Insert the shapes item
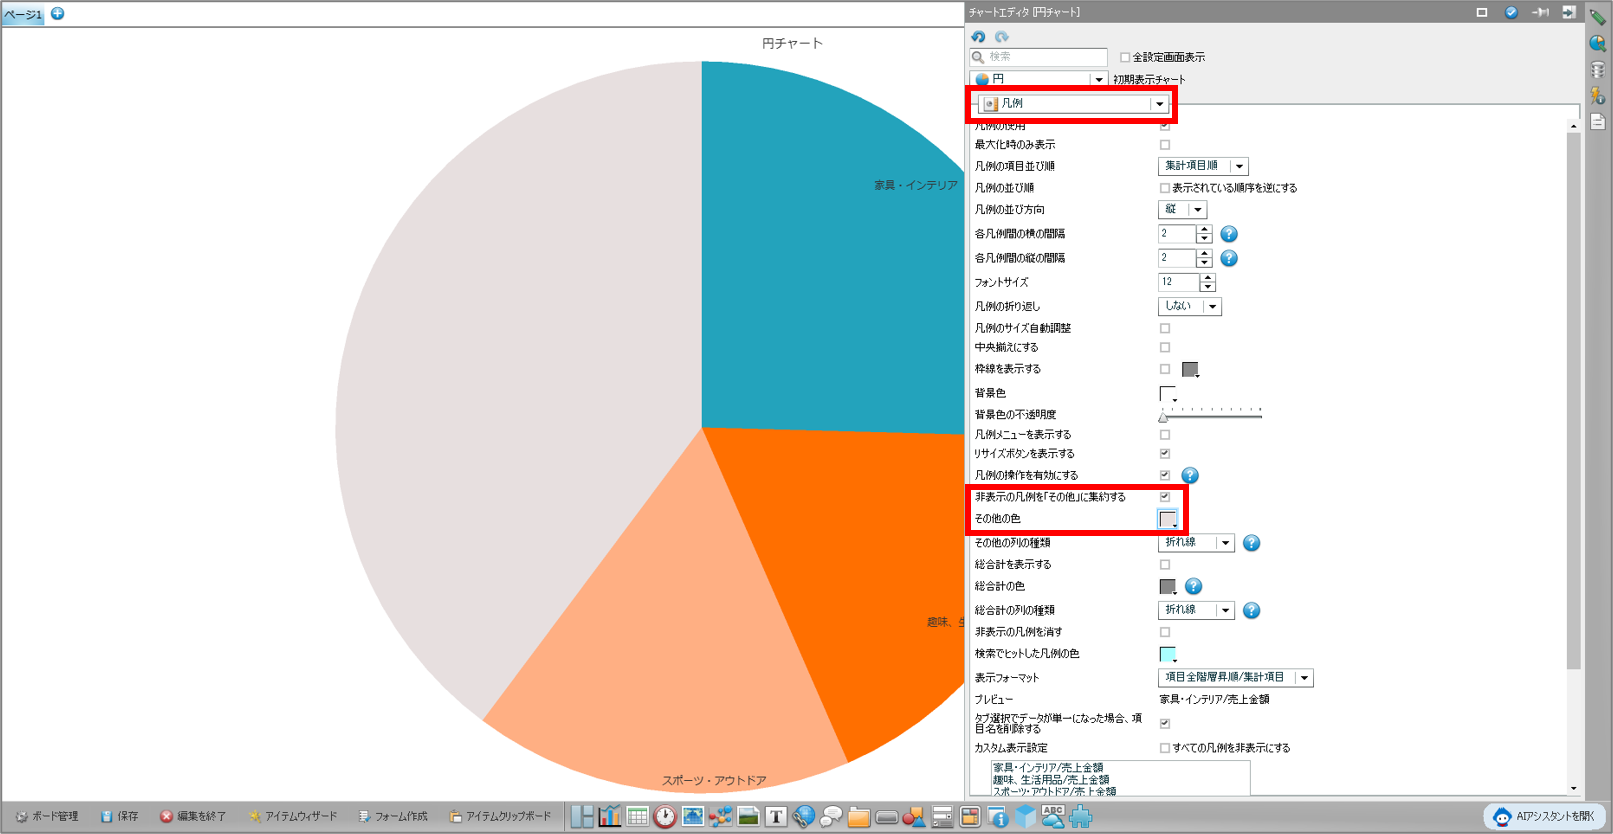Screen dimensions: 1613x834 point(914,817)
